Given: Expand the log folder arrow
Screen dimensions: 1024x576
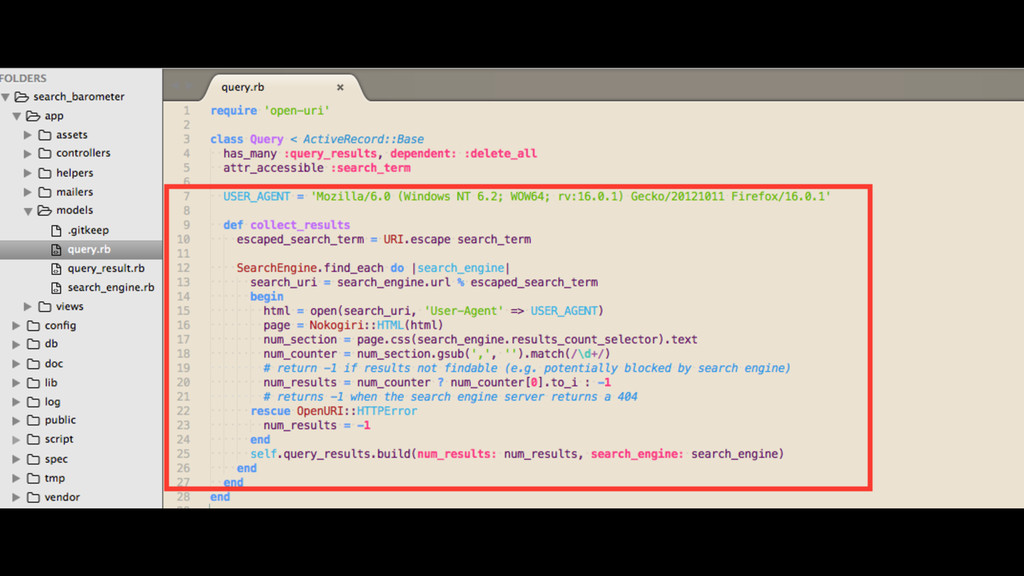Looking at the screenshot, I should coord(16,402).
